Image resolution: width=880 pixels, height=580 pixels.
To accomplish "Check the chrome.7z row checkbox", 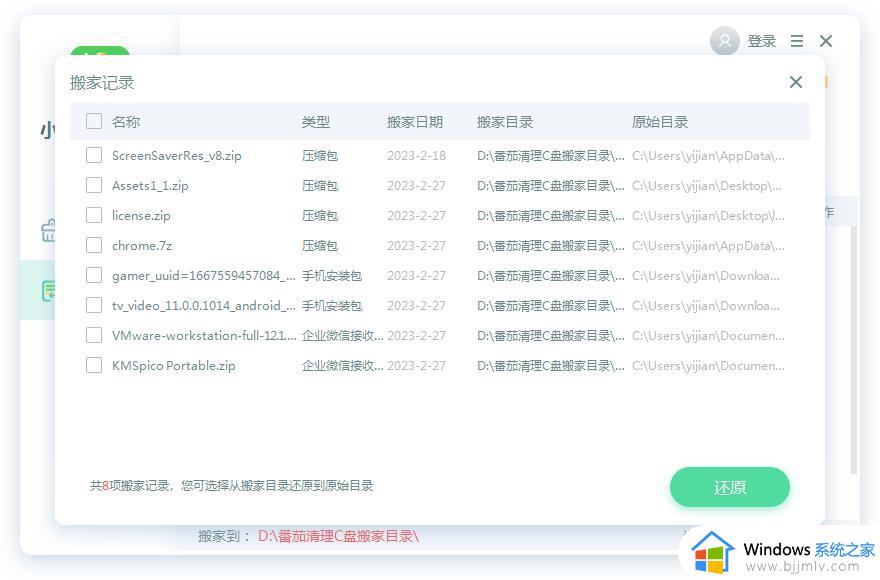I will (94, 245).
